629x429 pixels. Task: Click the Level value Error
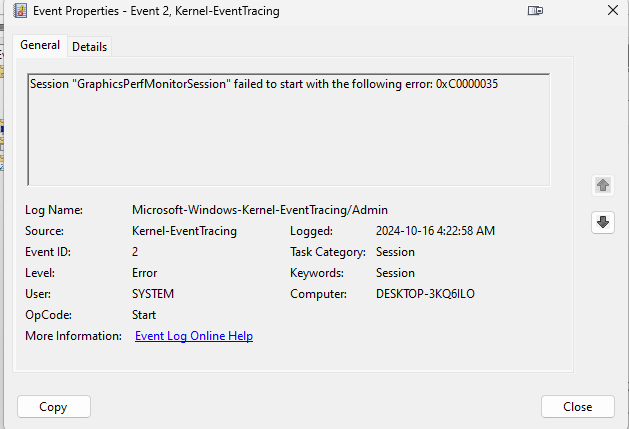click(144, 273)
